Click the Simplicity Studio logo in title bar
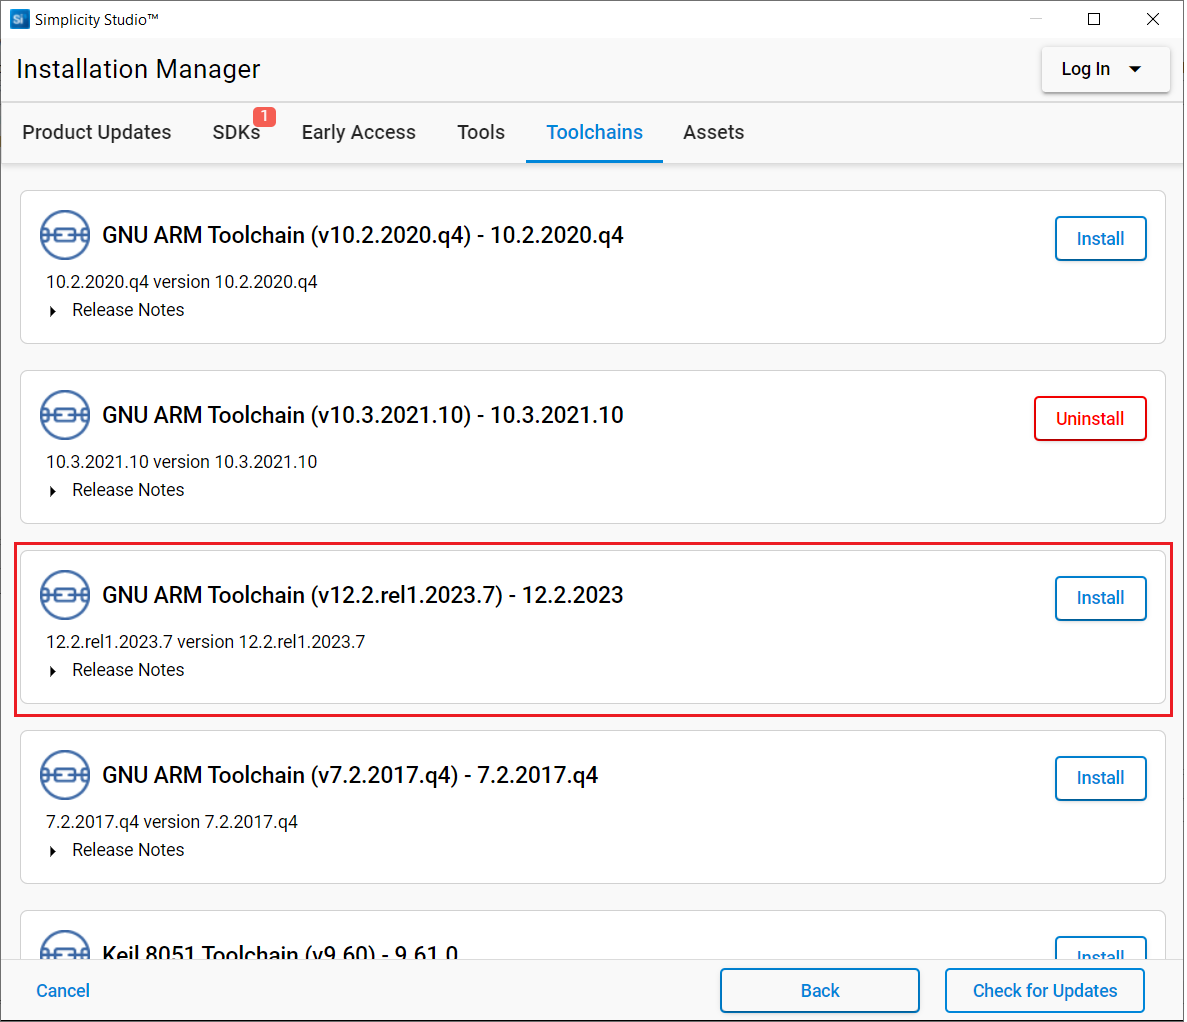 point(18,18)
